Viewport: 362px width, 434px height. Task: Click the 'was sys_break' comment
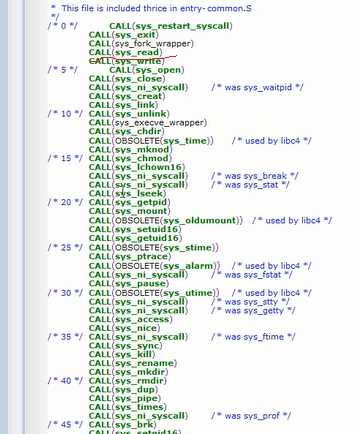[x=255, y=176]
